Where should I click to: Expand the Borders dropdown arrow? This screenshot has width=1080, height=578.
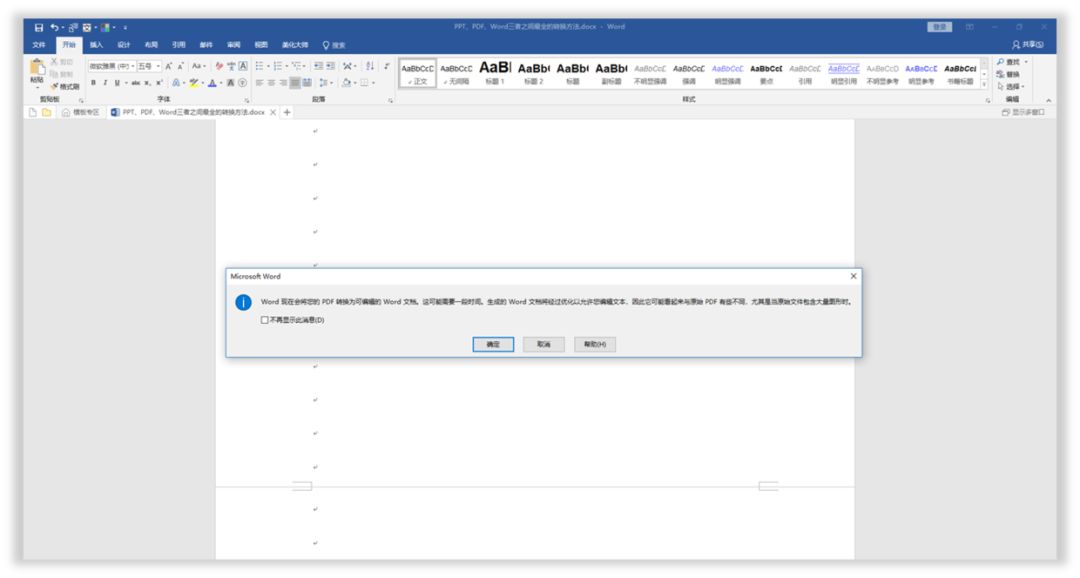coord(373,83)
